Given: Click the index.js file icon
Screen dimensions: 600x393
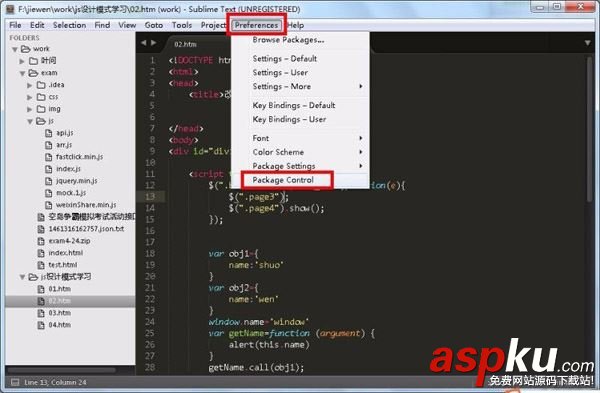Looking at the screenshot, I should click(49, 169).
